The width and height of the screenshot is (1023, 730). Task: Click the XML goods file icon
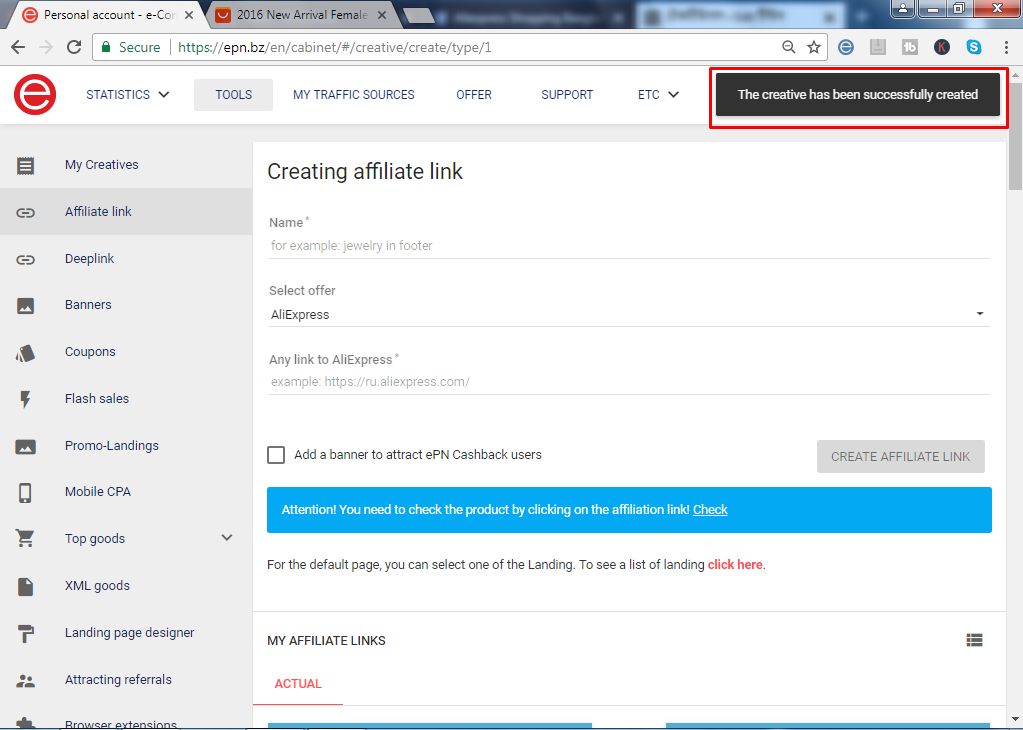pyautogui.click(x=25, y=586)
